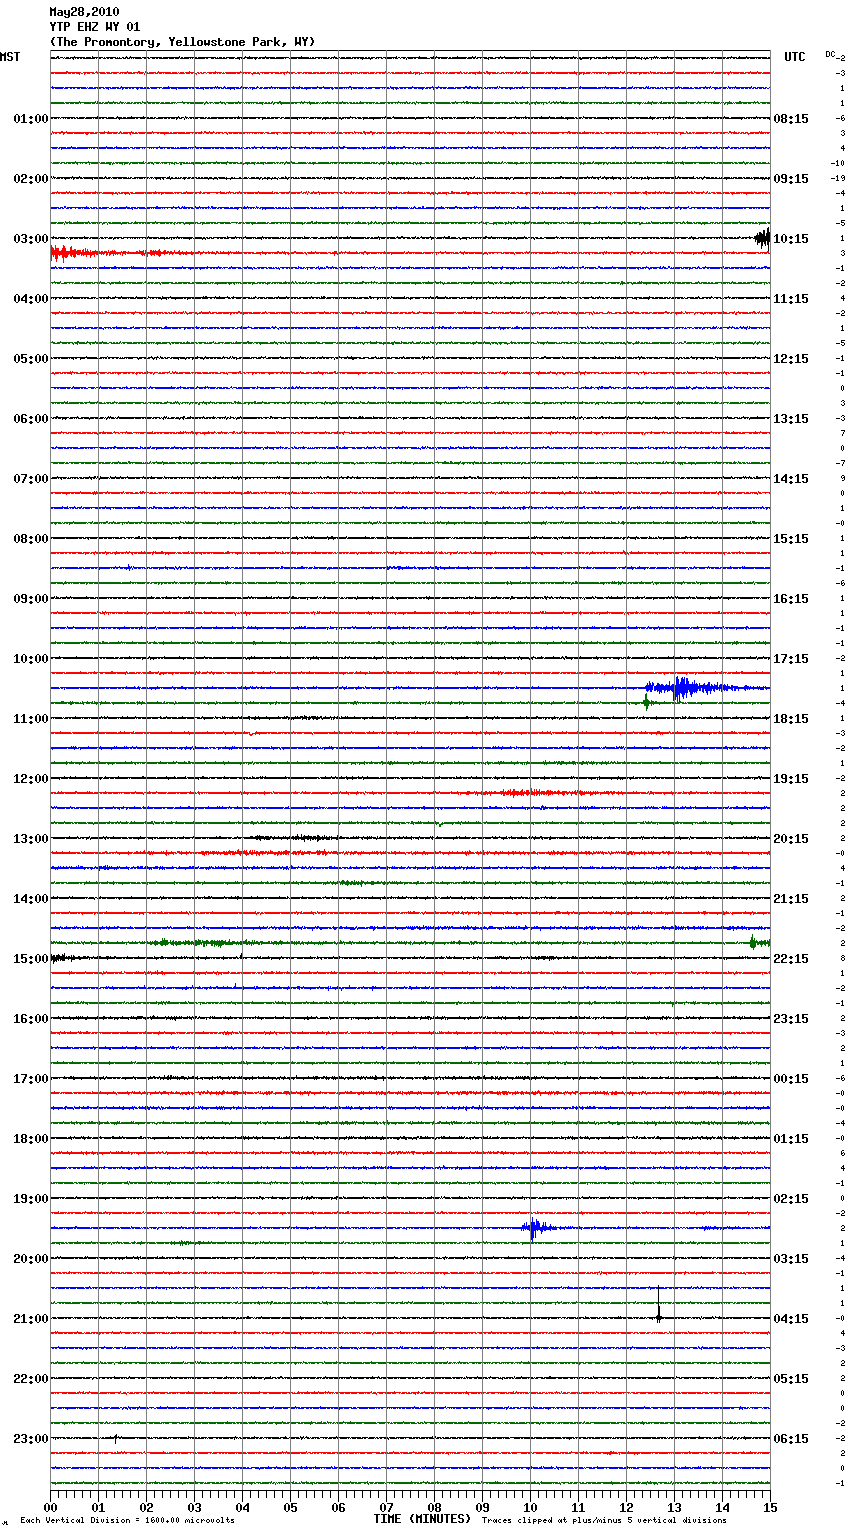Click the 06:00 MST time label
This screenshot has width=850, height=1534.
tap(31, 419)
